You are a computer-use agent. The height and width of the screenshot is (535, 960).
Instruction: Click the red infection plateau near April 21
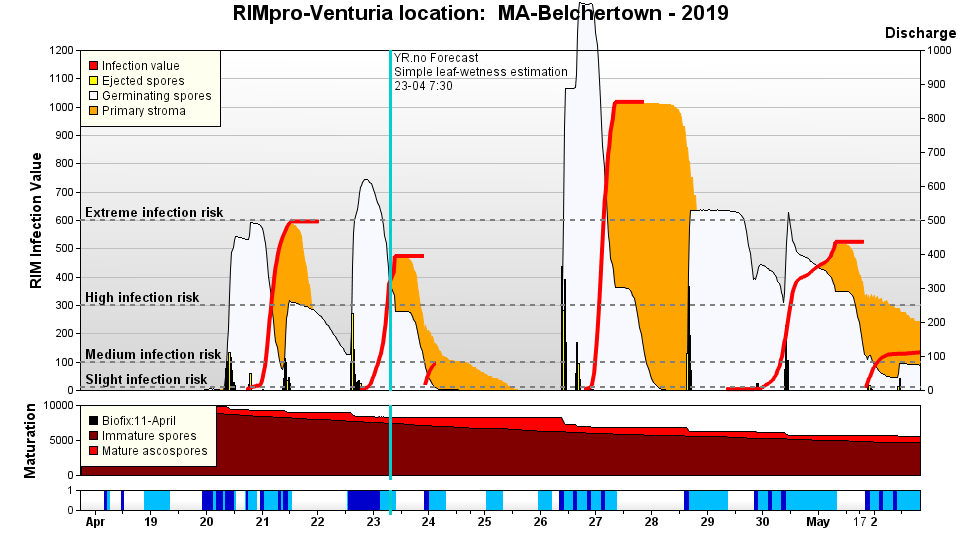(304, 221)
